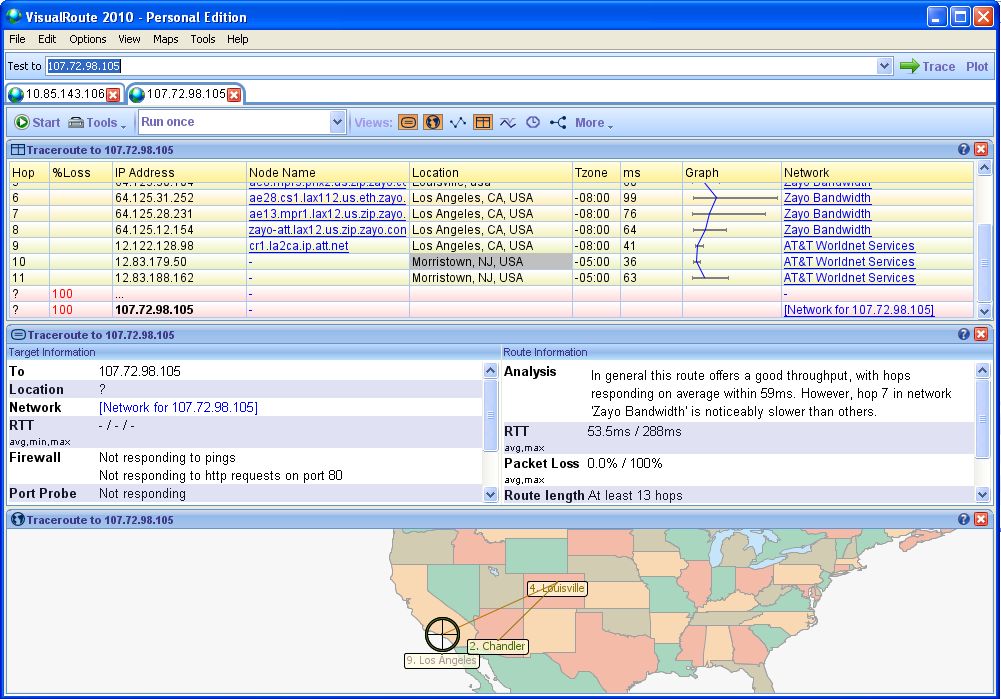The image size is (1001, 699).
Task: Toggle the route graph view icon
Action: (x=458, y=122)
